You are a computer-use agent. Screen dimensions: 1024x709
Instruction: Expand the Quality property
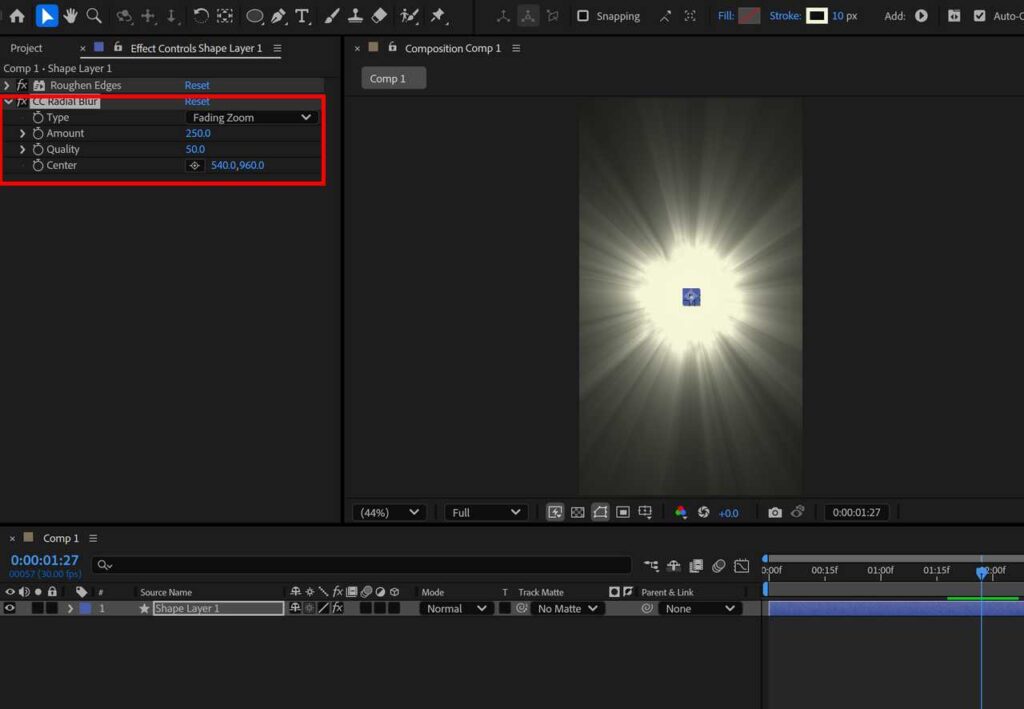(22, 149)
